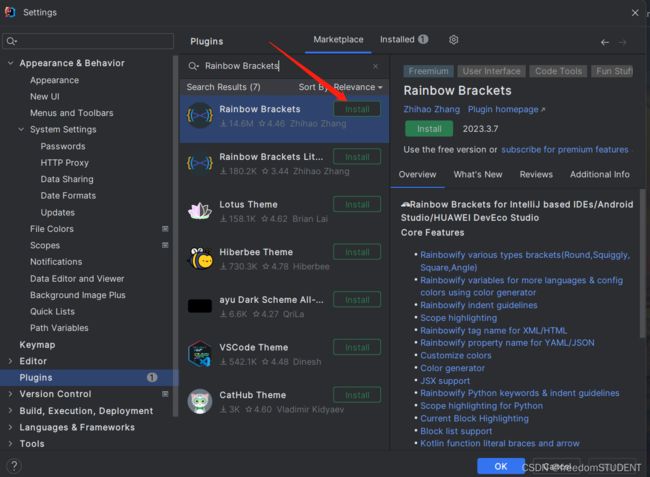This screenshot has height=477, width=650.
Task: Open Path Variables settings
Action: pos(59,328)
